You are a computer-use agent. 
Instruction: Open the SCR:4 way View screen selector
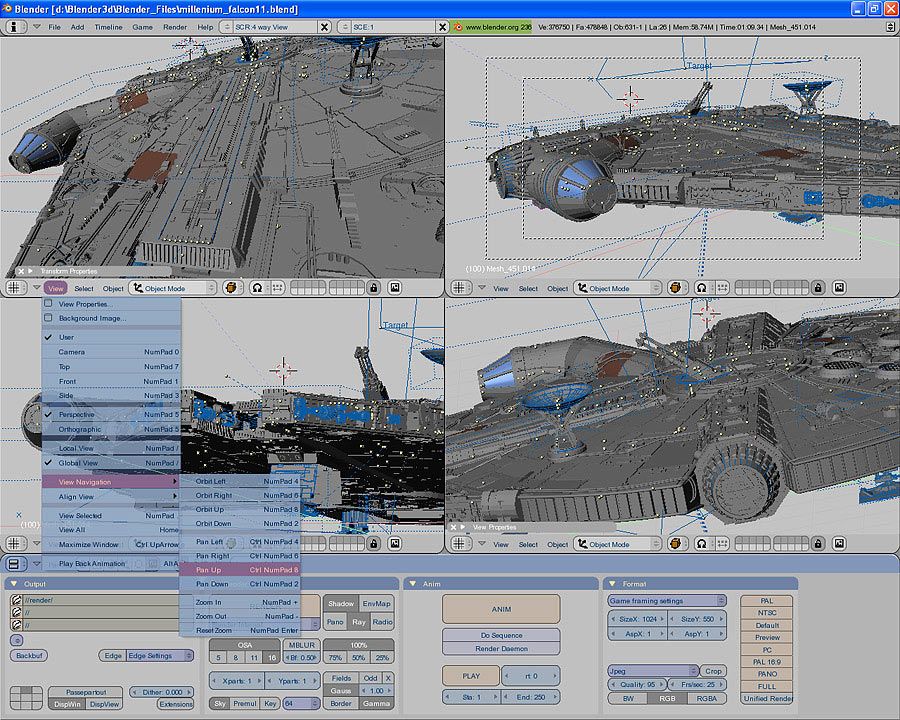[x=226, y=27]
